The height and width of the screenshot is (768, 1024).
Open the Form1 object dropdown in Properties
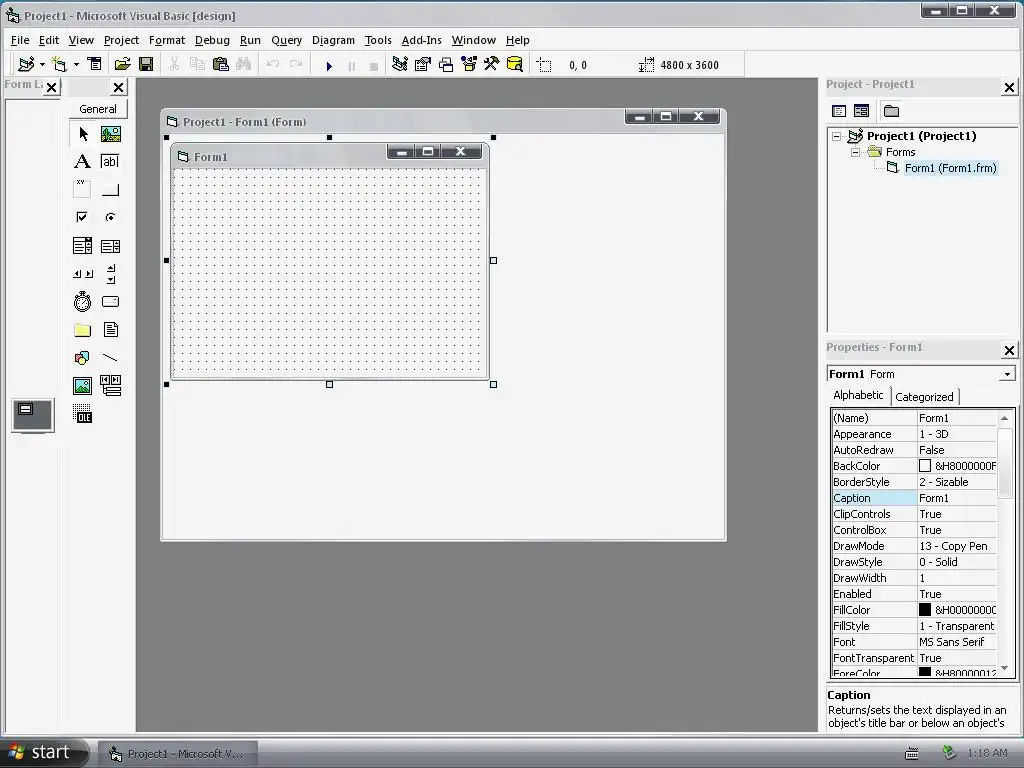[x=1008, y=374]
